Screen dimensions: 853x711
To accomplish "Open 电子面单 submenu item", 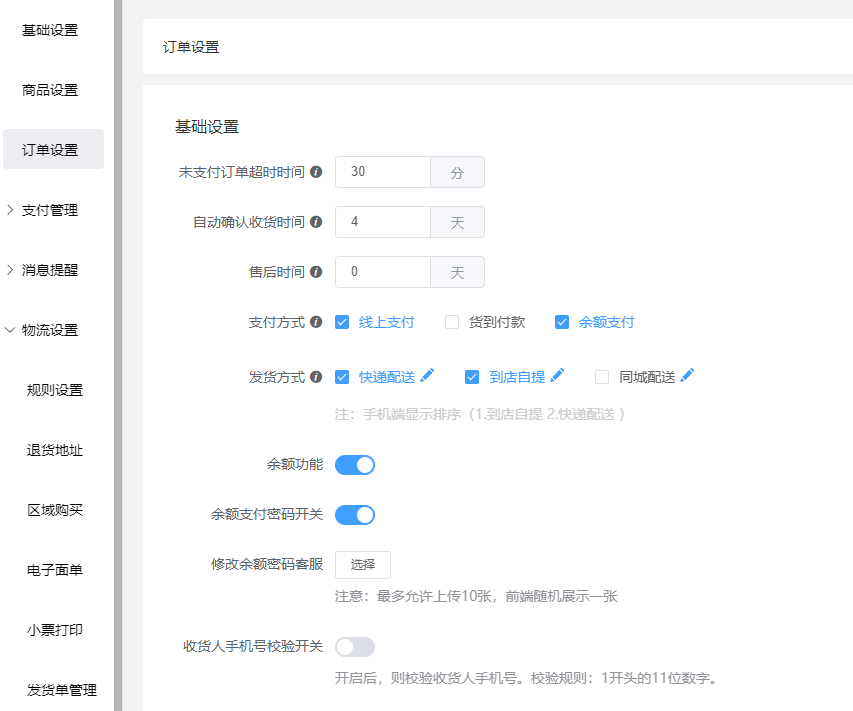I will tap(55, 570).
